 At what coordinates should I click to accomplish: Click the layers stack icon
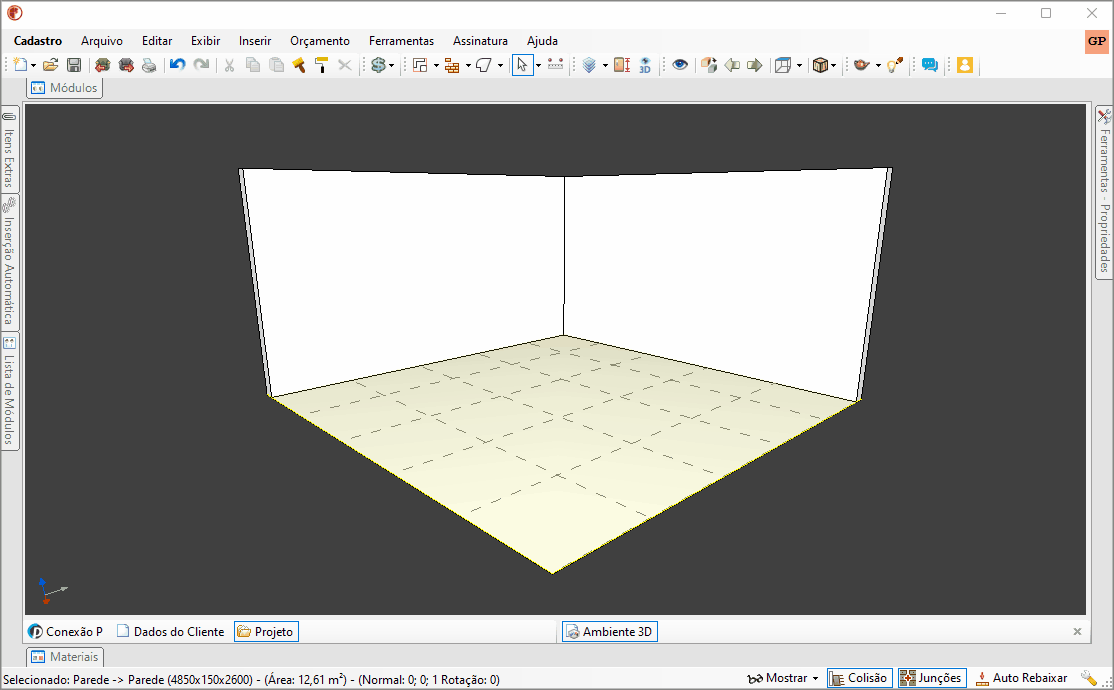click(x=590, y=65)
